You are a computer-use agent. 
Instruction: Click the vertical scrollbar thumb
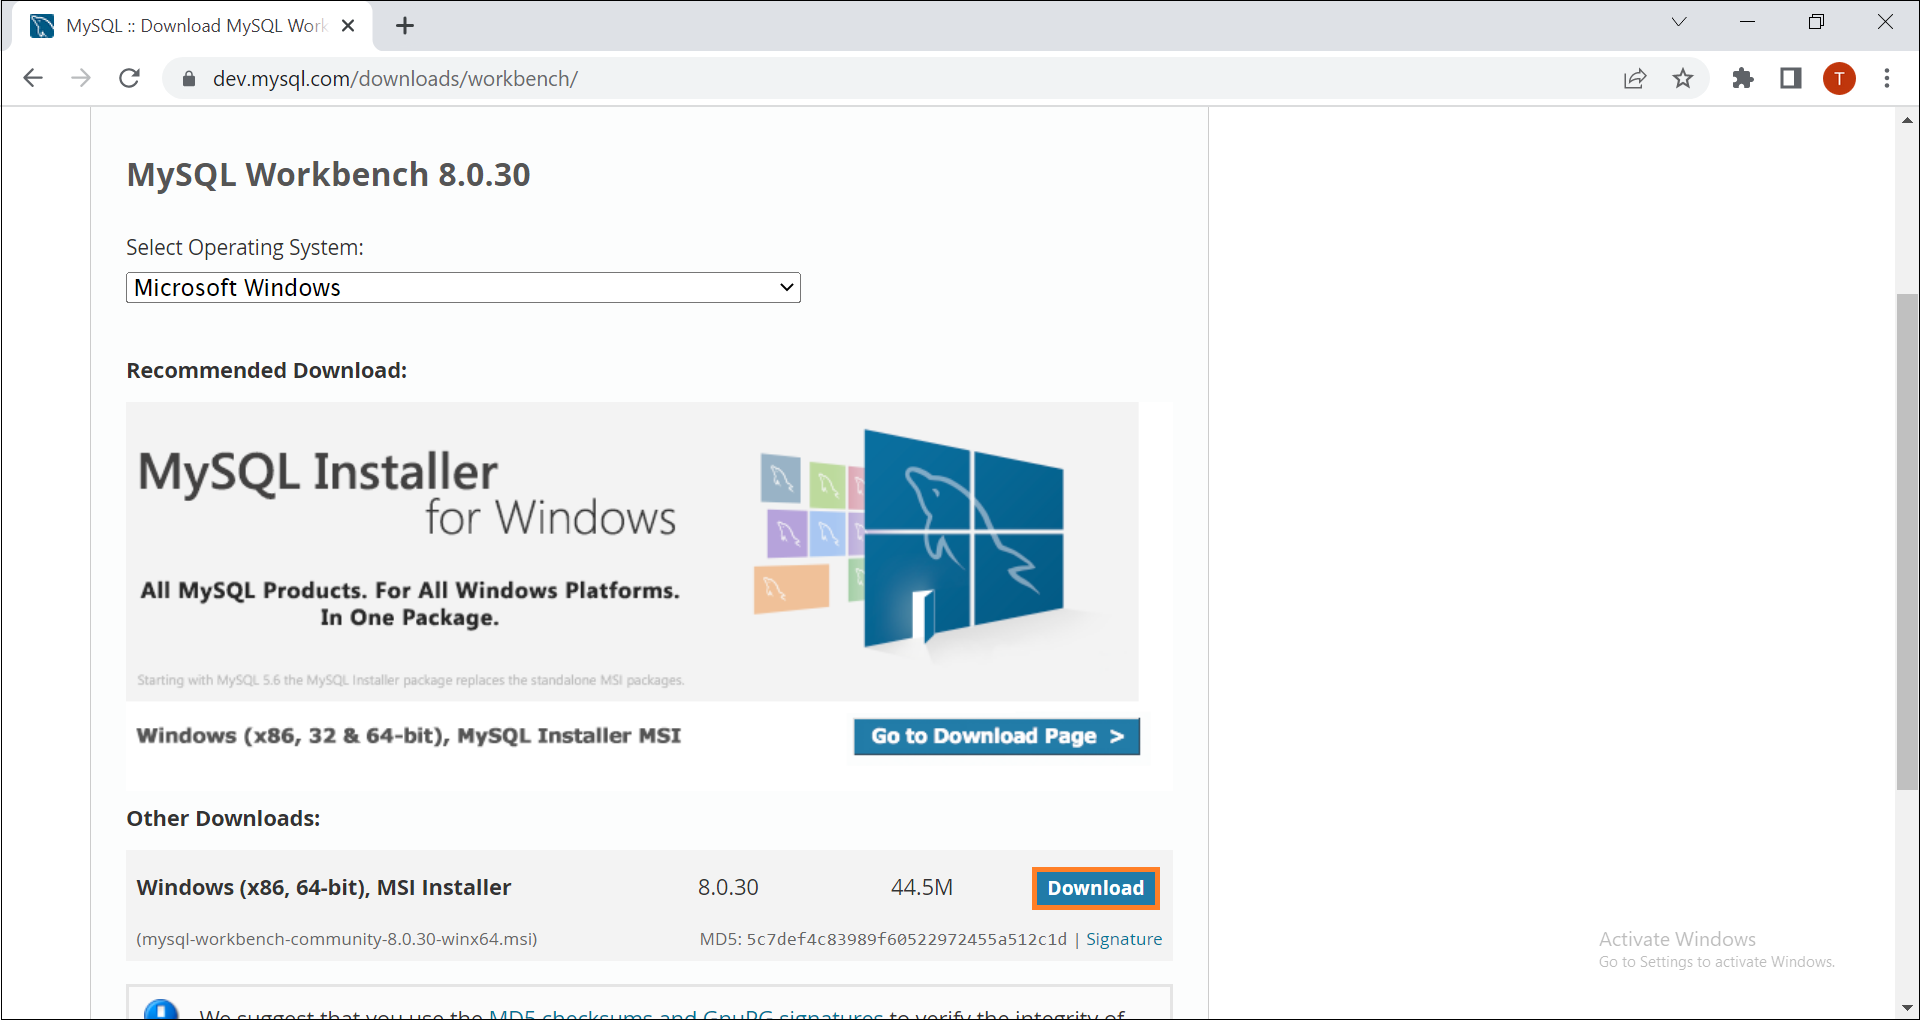coord(1907,542)
